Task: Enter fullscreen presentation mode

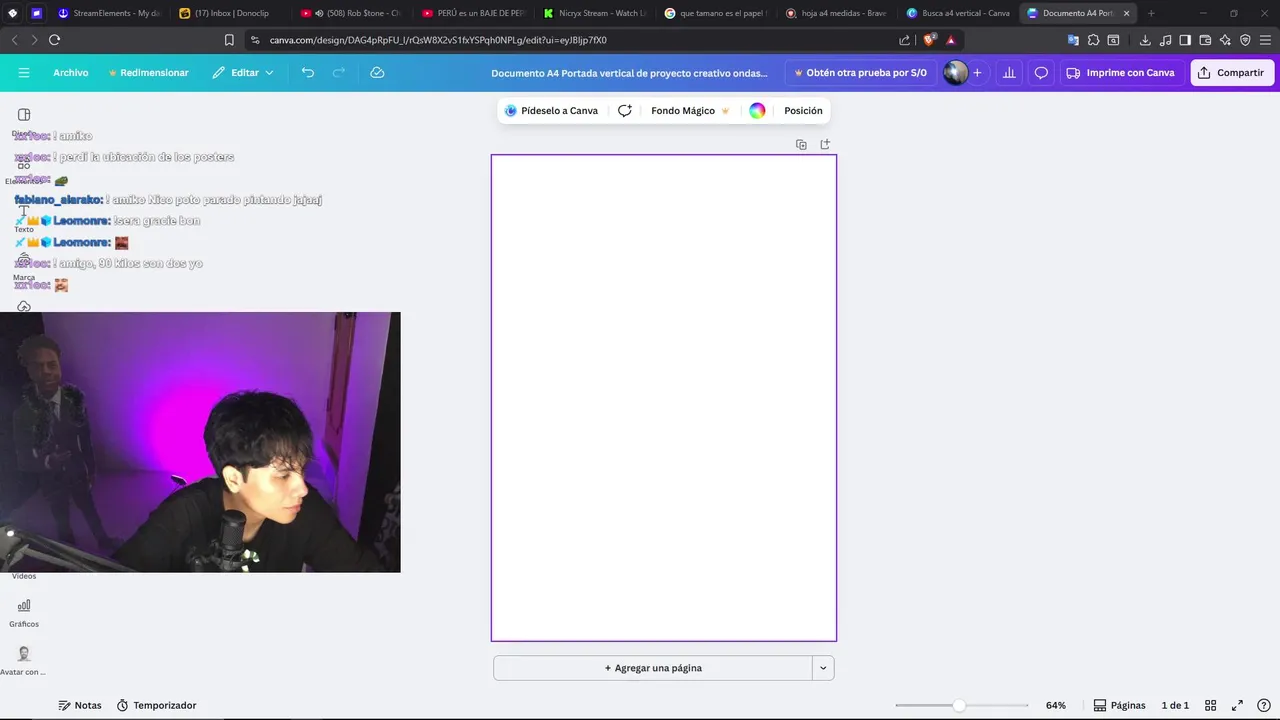Action: tap(1237, 705)
